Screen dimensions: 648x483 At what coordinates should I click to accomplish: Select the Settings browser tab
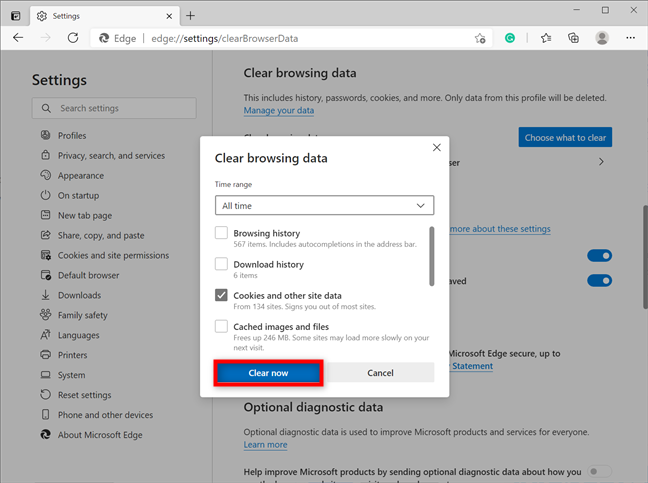105,16
